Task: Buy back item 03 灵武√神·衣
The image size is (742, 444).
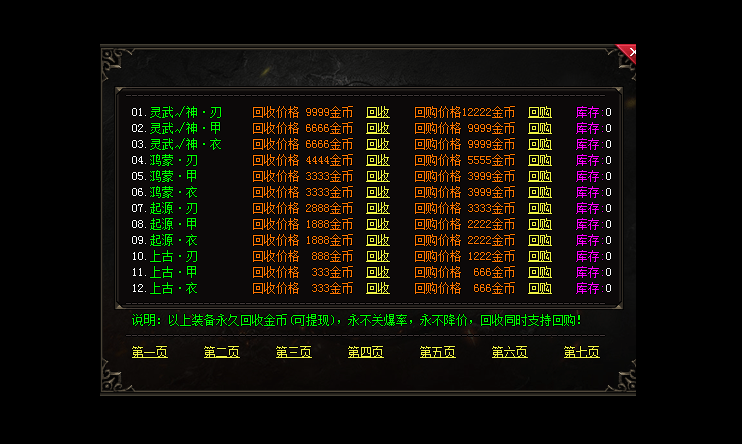Action: click(540, 145)
